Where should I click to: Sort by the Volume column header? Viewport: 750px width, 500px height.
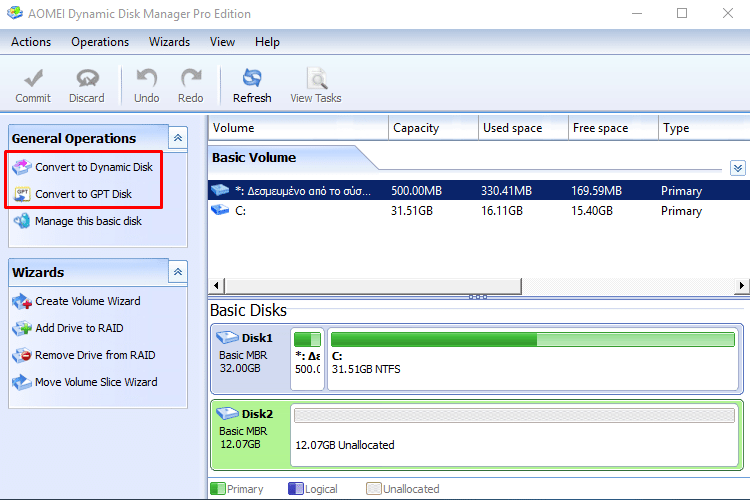click(298, 128)
